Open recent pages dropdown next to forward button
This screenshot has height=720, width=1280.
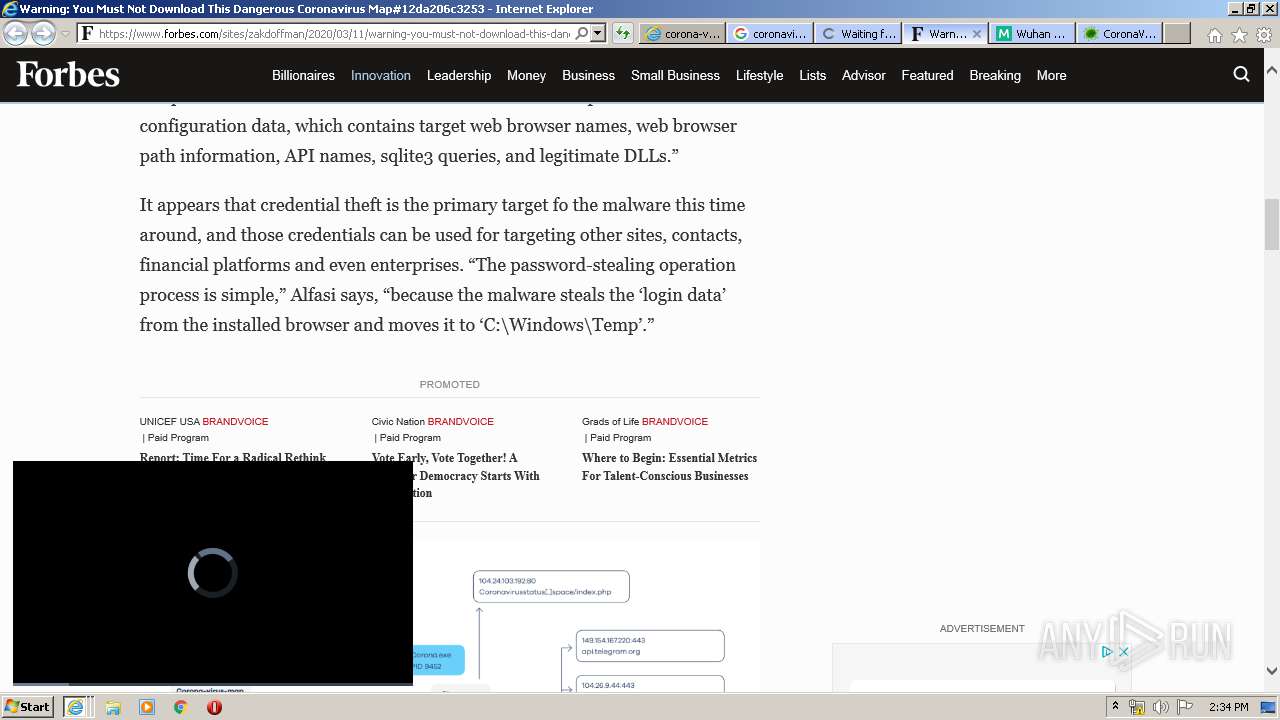(x=65, y=33)
